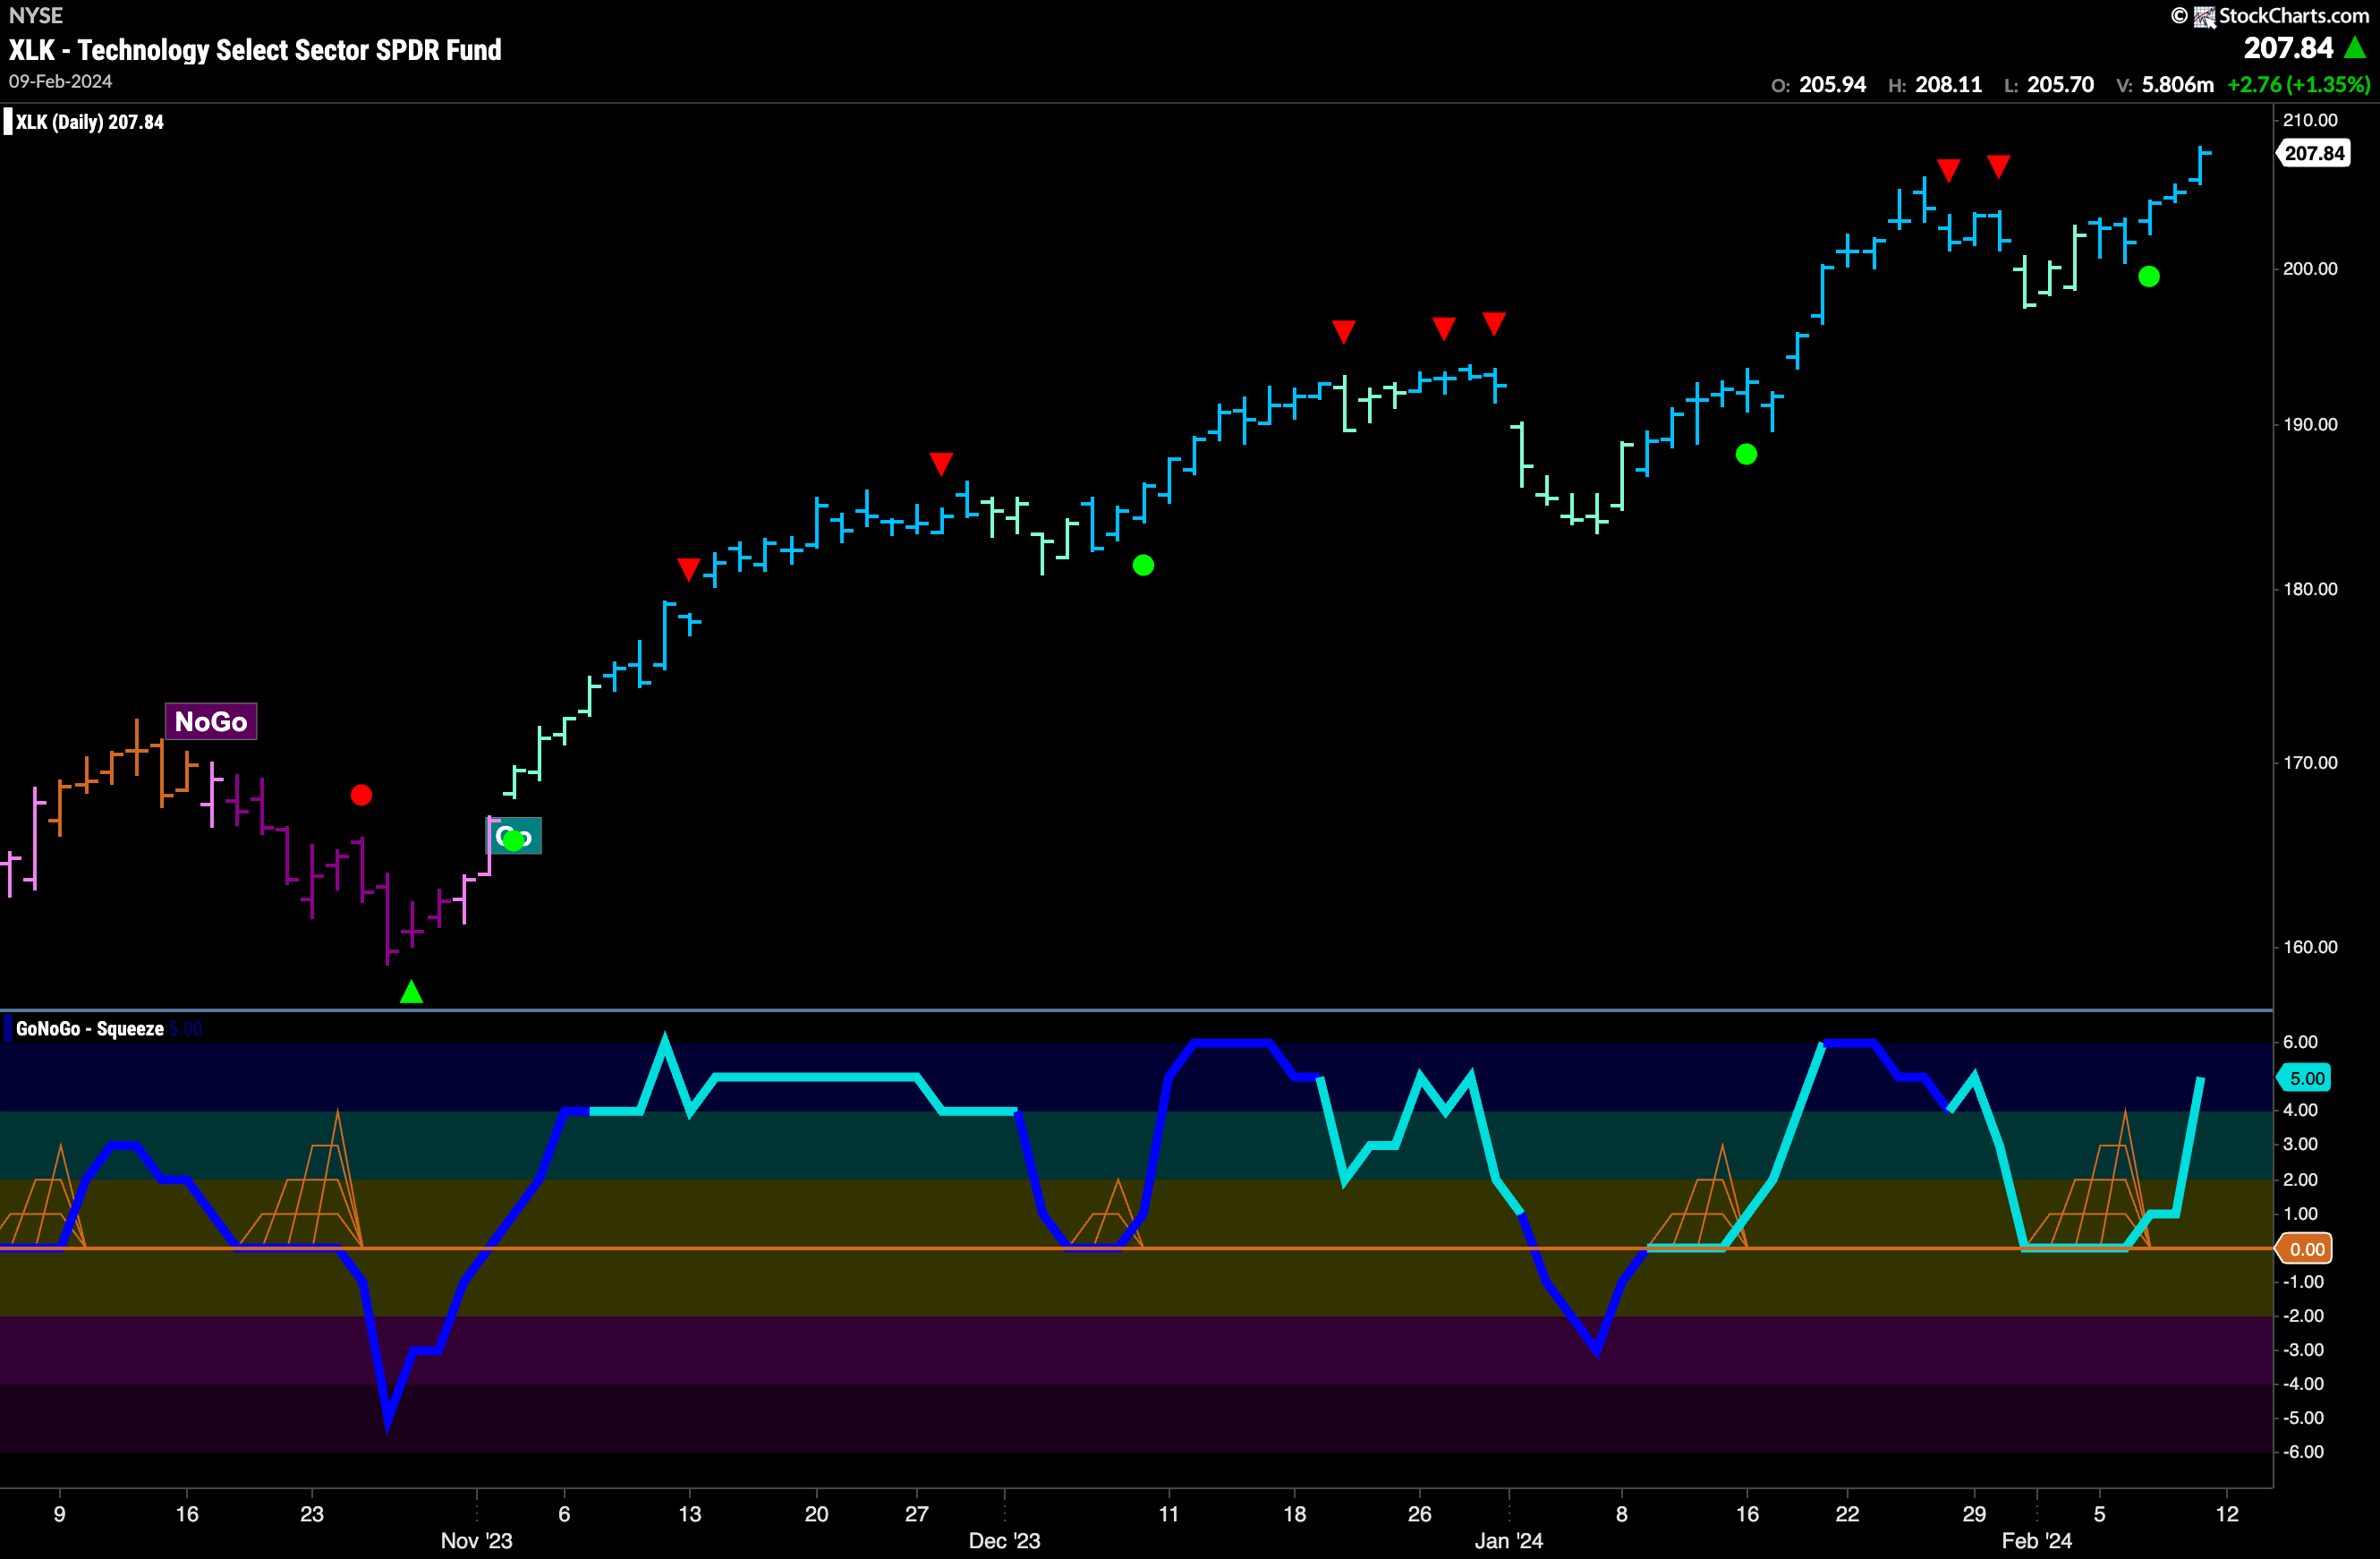Screen dimensions: 2380x1559
Task: Click the green circle marker near Jan 16
Action: click(1746, 455)
